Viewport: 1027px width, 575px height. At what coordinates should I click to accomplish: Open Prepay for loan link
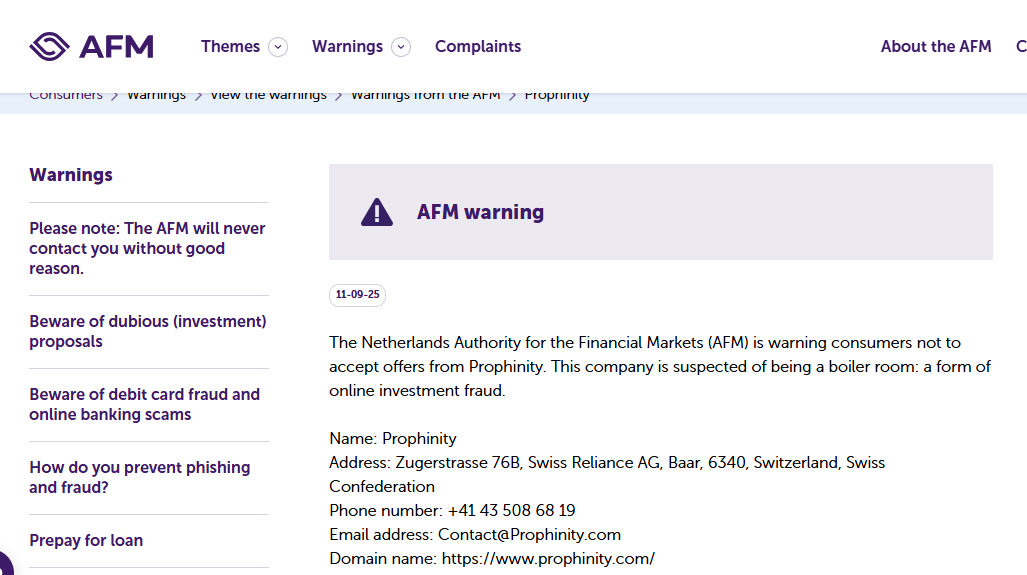86,540
